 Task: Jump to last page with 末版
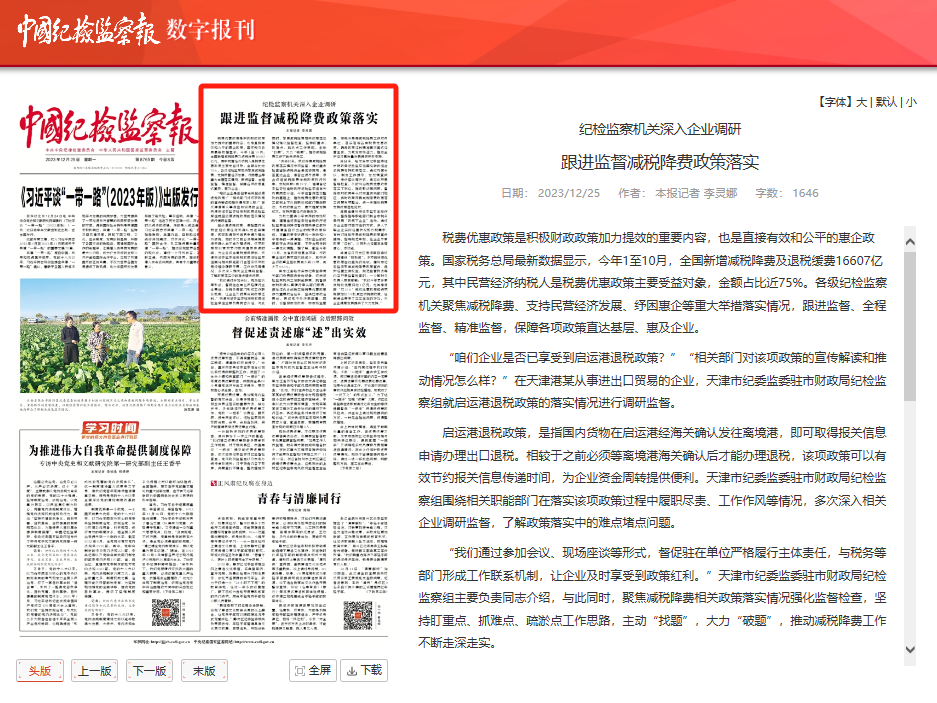pos(204,671)
